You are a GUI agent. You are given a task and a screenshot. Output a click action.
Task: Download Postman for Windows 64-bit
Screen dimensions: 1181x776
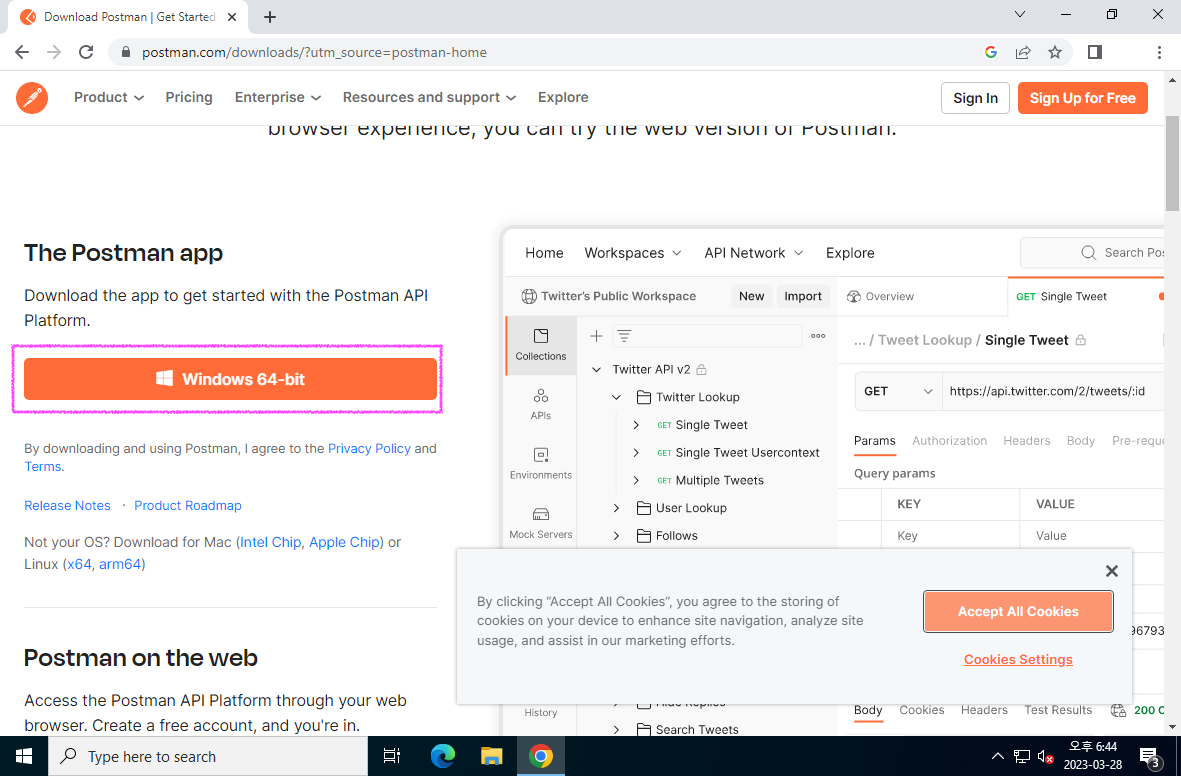pyautogui.click(x=230, y=379)
